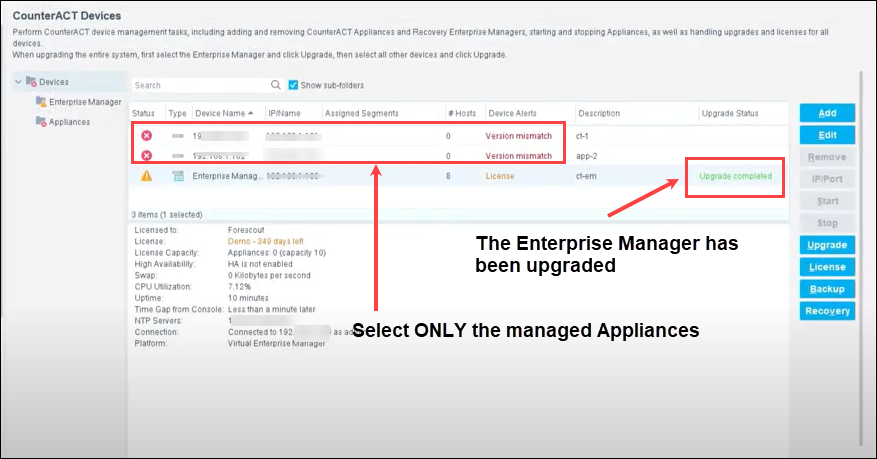
Task: Click into the Search input field
Action: [201, 85]
